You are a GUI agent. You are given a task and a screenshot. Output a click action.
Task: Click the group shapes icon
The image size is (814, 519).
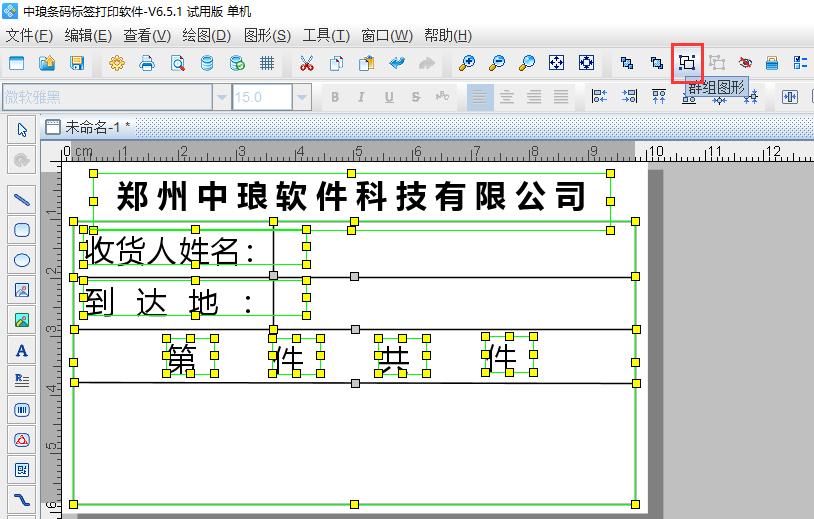tap(687, 63)
